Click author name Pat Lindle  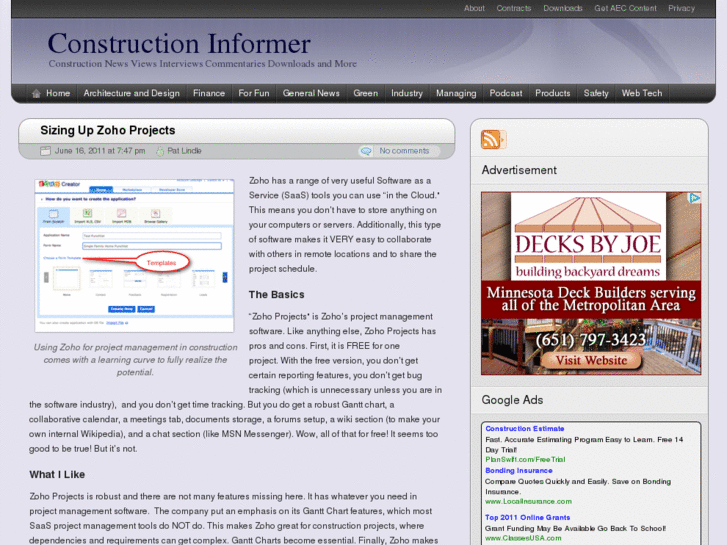(x=184, y=151)
